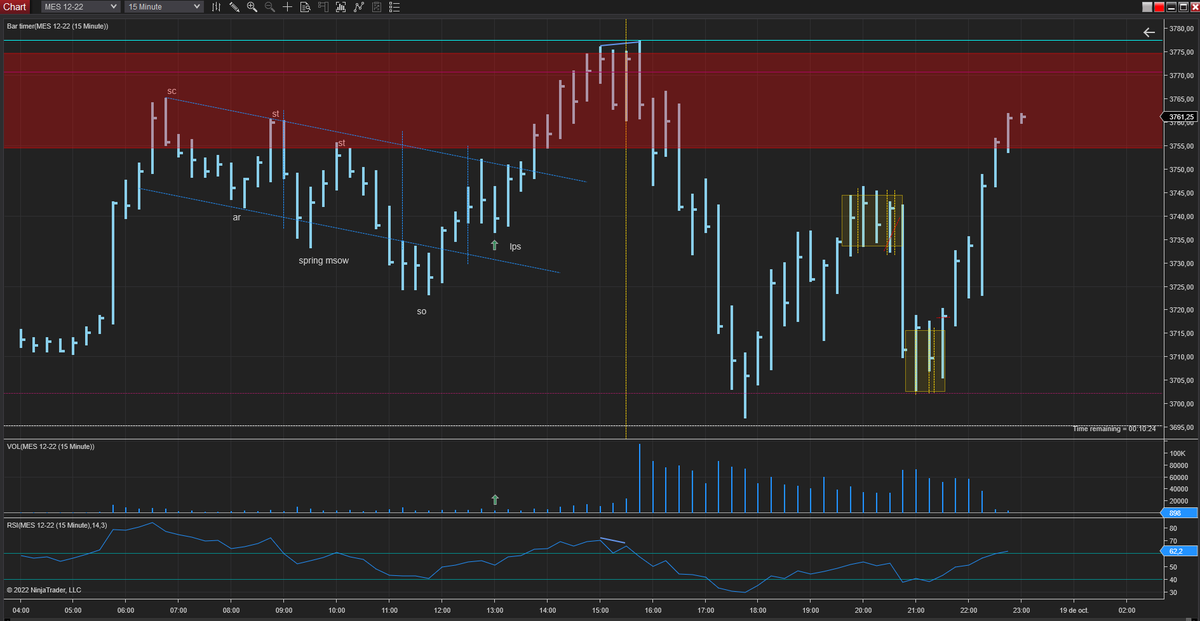The image size is (1200, 621).
Task: Open the properties list icon
Action: click(394, 6)
